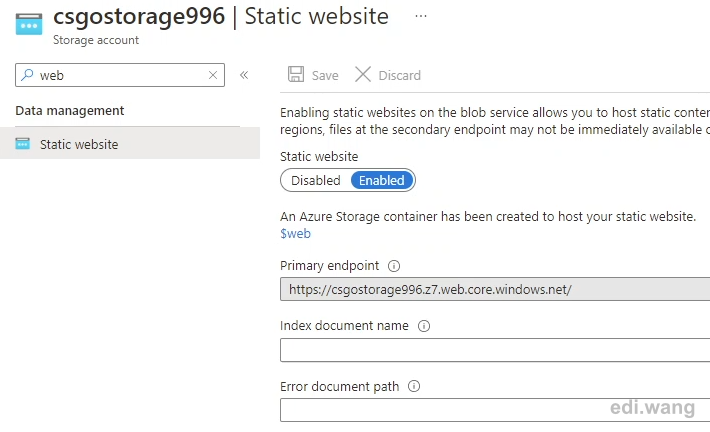Screen dimensions: 710x432
Task: Click the 'Storage account' subtitle text
Action: tap(96, 40)
